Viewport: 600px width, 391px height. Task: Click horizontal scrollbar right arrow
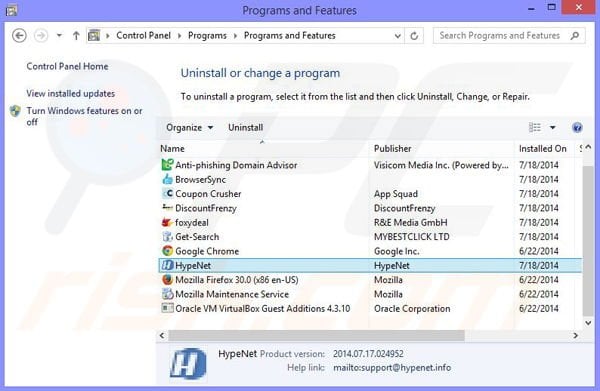576,336
